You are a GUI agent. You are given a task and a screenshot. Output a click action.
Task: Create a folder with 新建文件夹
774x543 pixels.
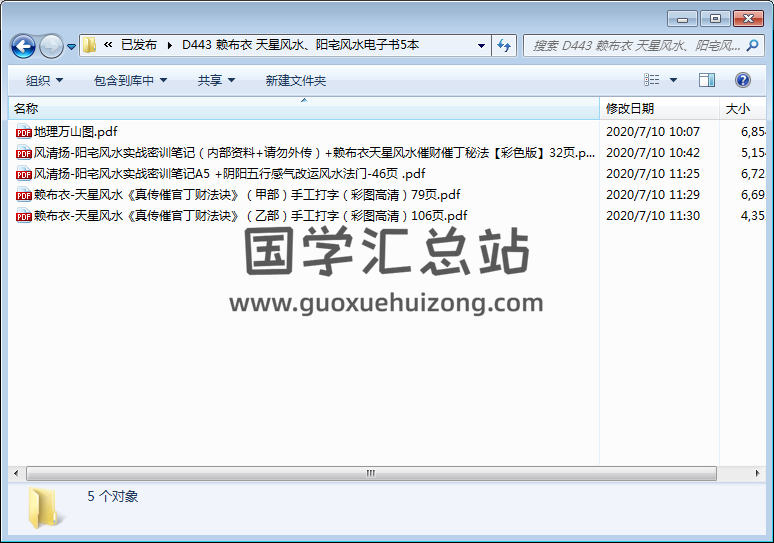point(296,80)
